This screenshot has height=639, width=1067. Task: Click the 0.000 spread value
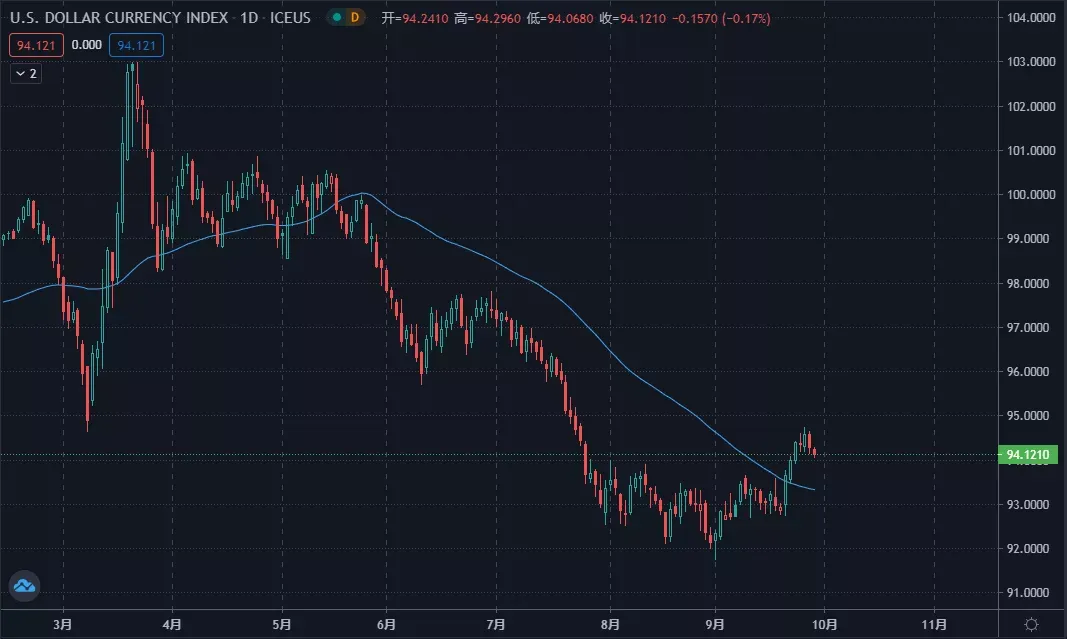tap(86, 45)
